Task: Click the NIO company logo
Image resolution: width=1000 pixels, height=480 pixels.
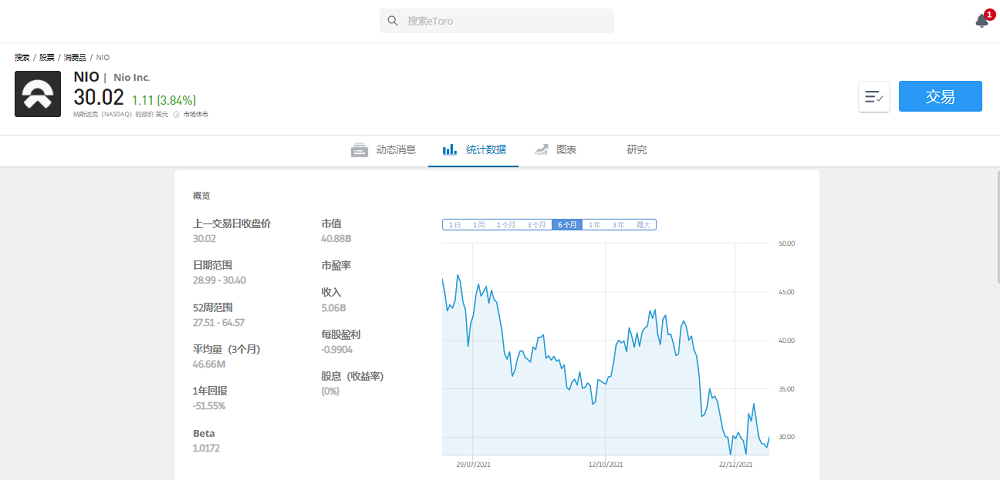Action: pos(38,94)
